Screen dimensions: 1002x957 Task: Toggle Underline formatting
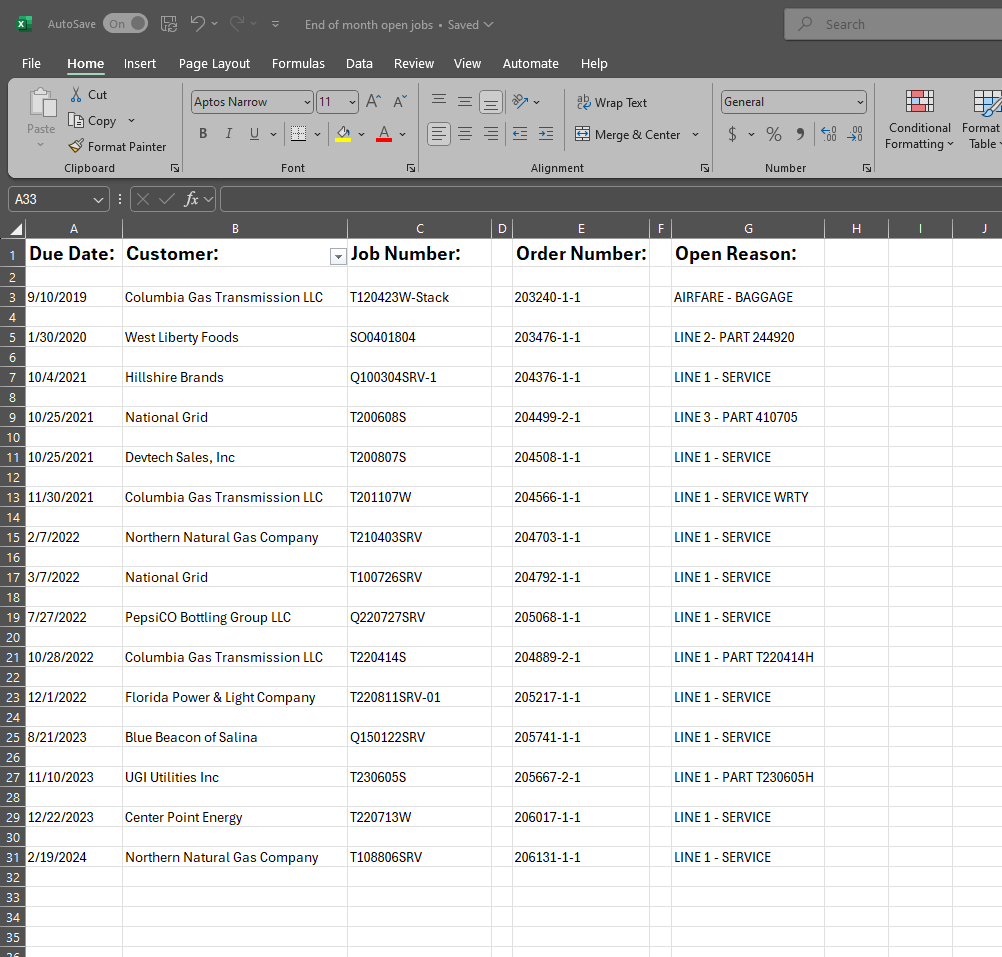pyautogui.click(x=254, y=134)
